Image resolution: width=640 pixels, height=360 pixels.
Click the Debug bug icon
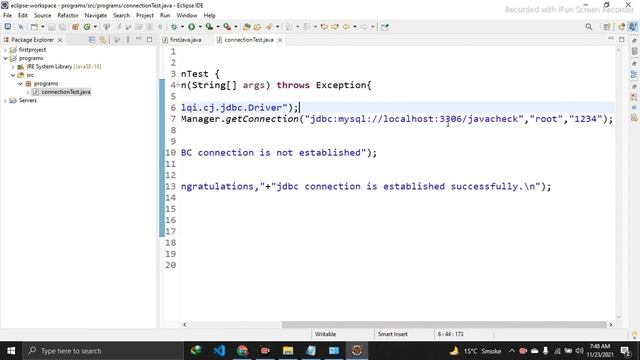pyautogui.click(x=174, y=27)
